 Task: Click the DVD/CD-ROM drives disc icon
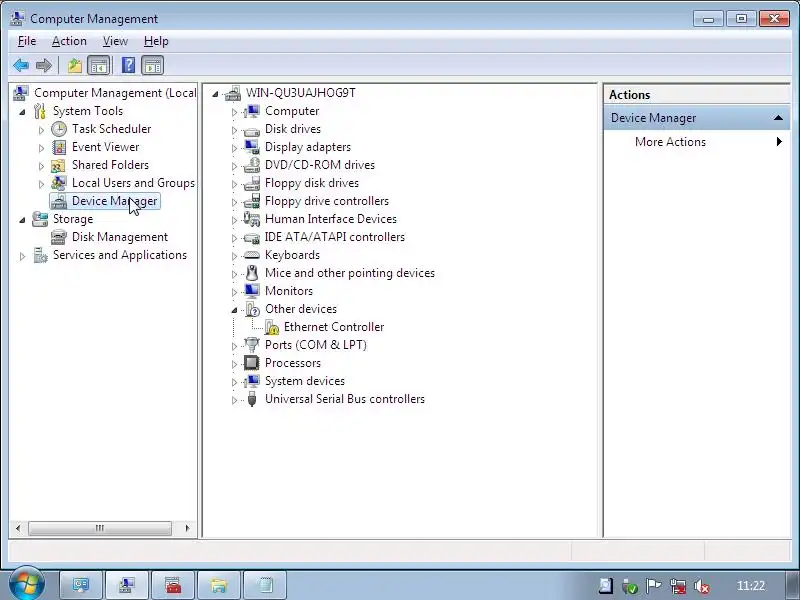252,165
